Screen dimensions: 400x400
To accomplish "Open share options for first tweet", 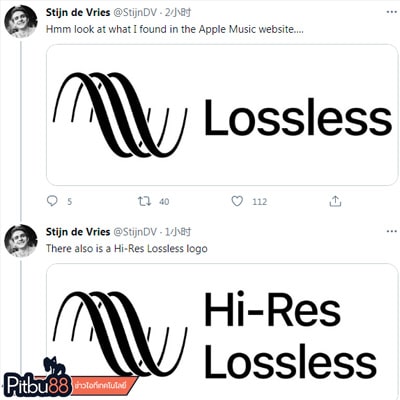I will 335,201.
